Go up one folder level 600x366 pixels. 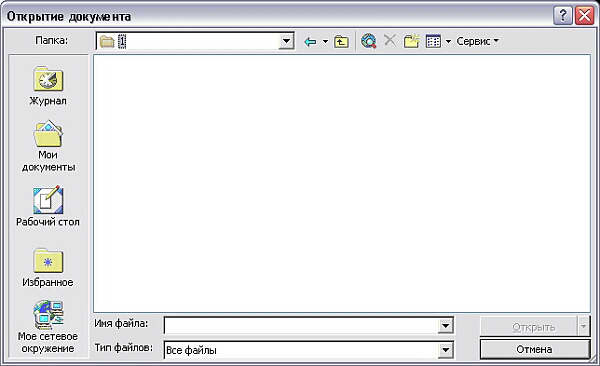click(x=341, y=41)
